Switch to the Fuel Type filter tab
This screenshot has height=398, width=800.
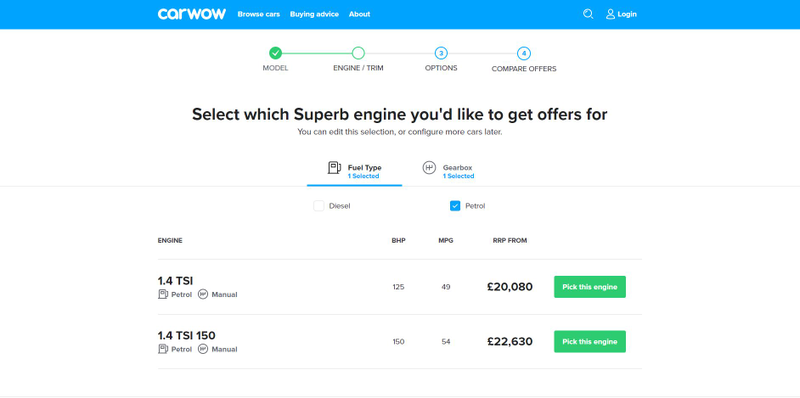[355, 171]
